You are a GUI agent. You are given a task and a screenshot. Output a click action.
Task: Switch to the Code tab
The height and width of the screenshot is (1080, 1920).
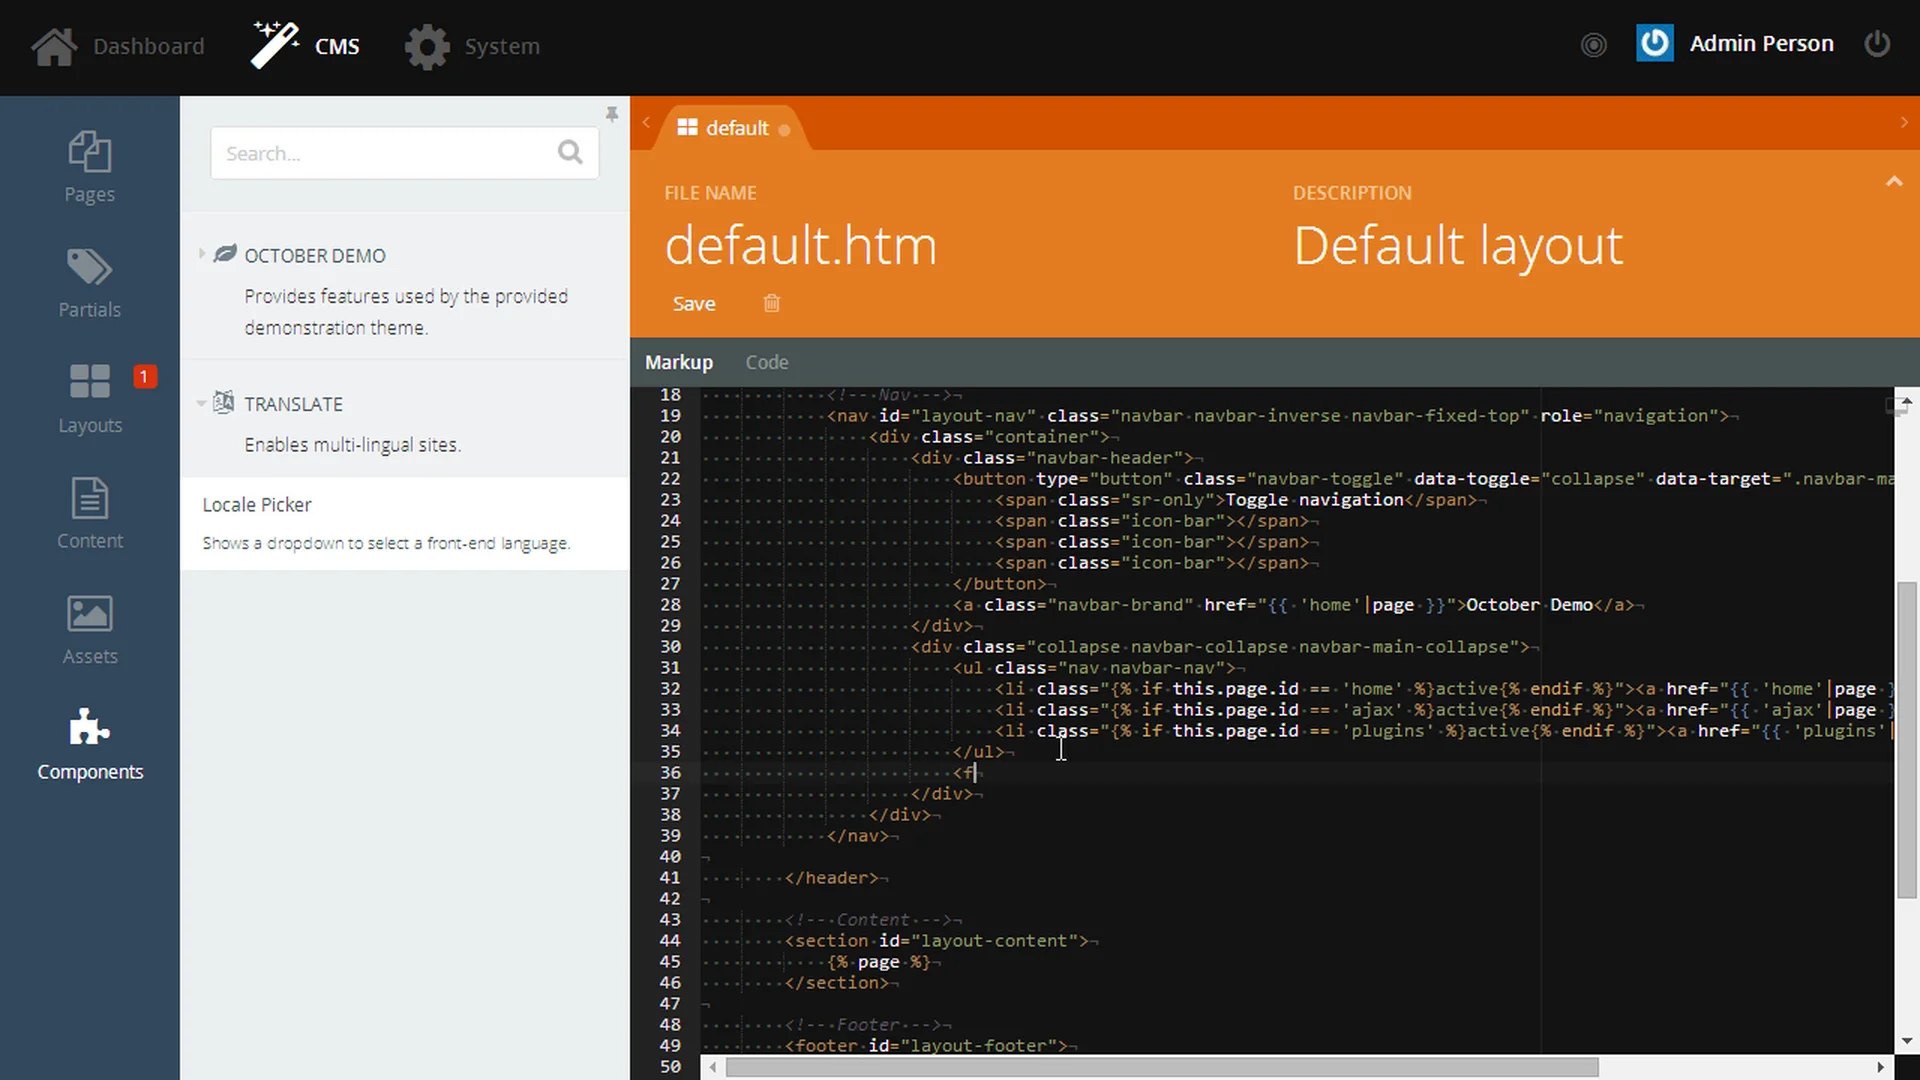766,362
